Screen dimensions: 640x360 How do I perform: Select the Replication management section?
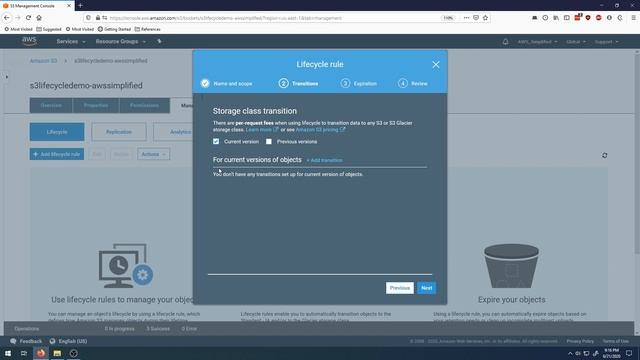pos(119,132)
